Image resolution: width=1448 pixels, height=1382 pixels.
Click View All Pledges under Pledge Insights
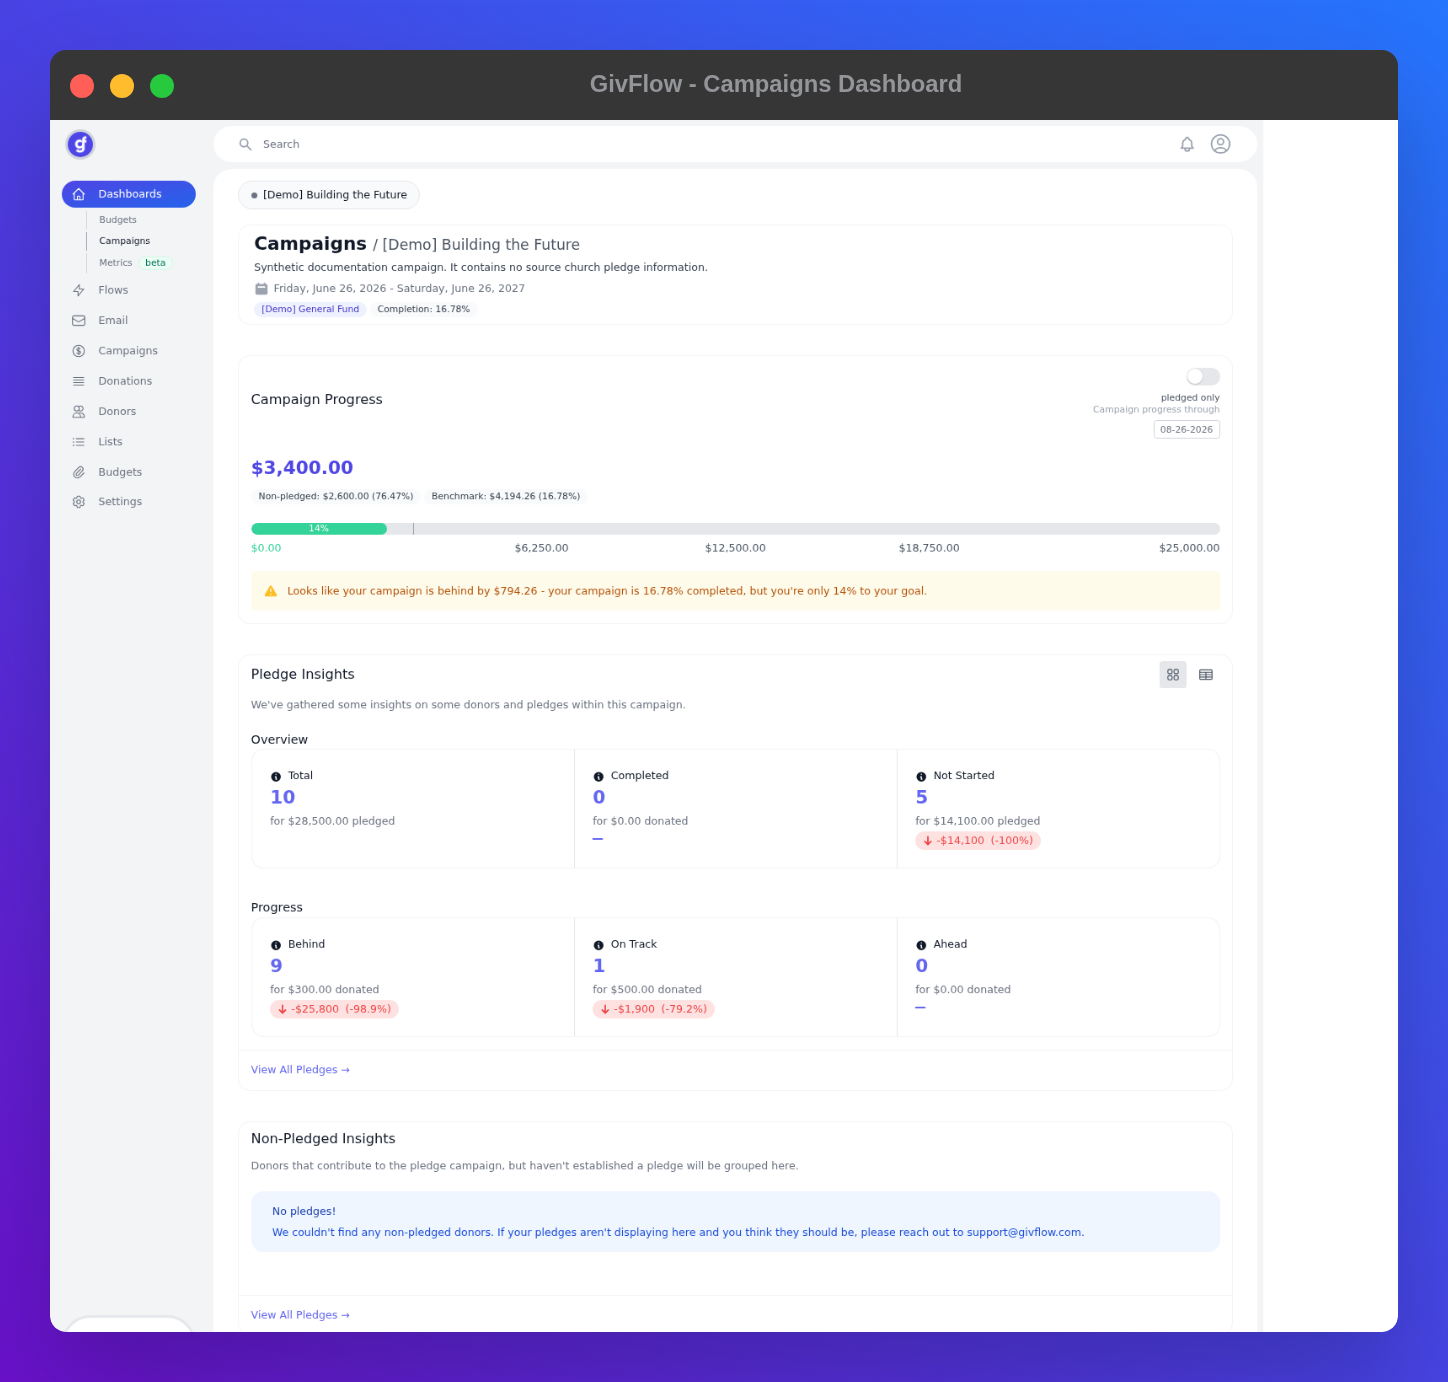pos(300,1070)
